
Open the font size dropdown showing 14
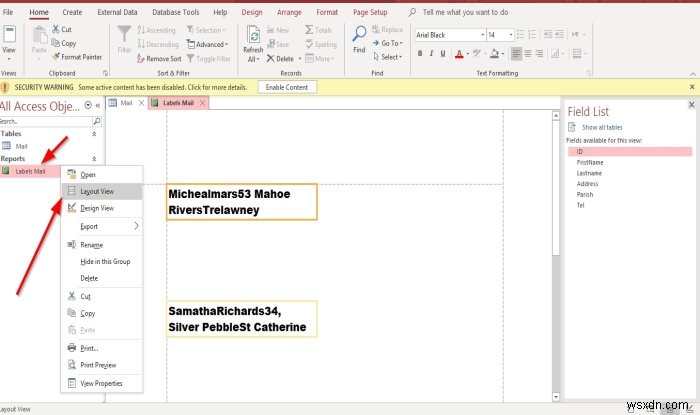[x=511, y=35]
